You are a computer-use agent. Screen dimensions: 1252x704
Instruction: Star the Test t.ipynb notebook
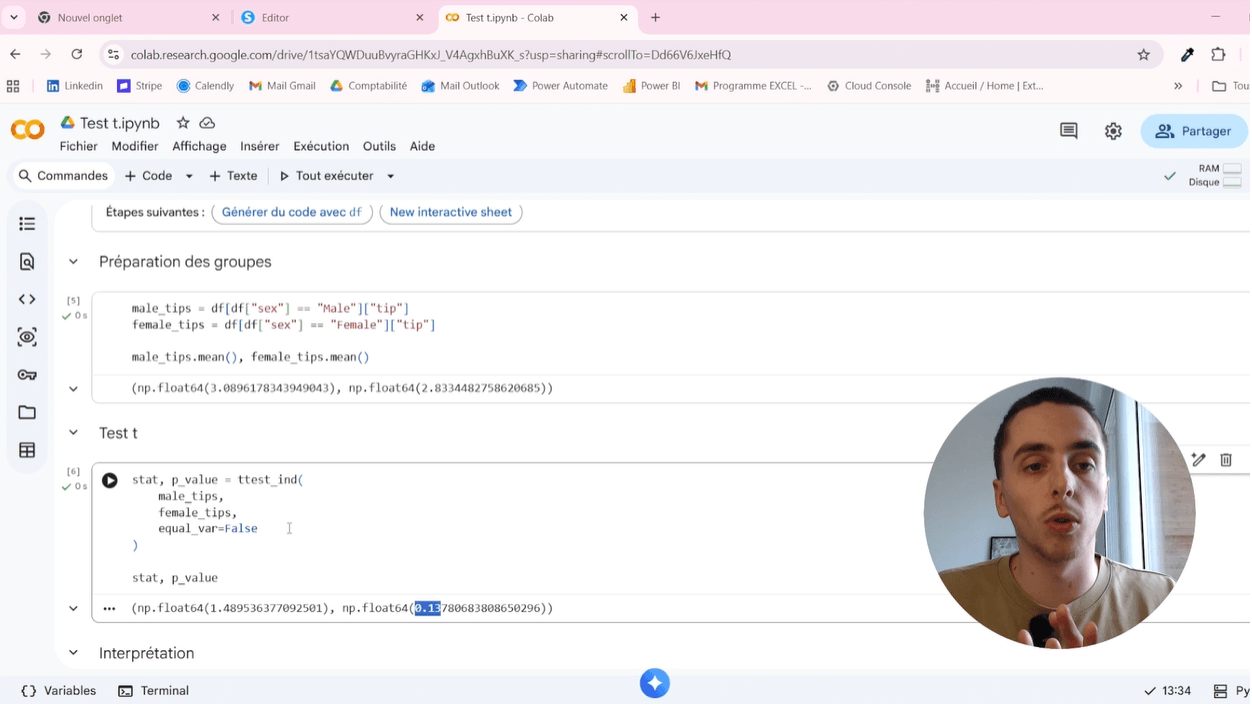(x=183, y=123)
